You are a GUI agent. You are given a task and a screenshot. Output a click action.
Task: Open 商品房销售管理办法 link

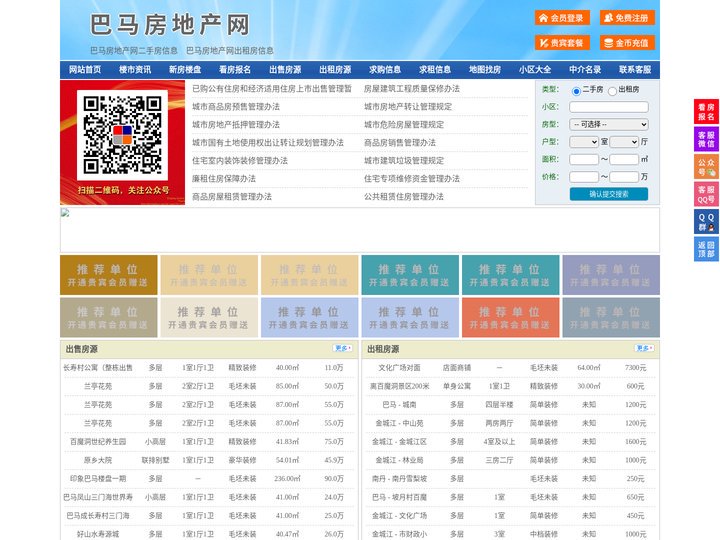click(399, 142)
